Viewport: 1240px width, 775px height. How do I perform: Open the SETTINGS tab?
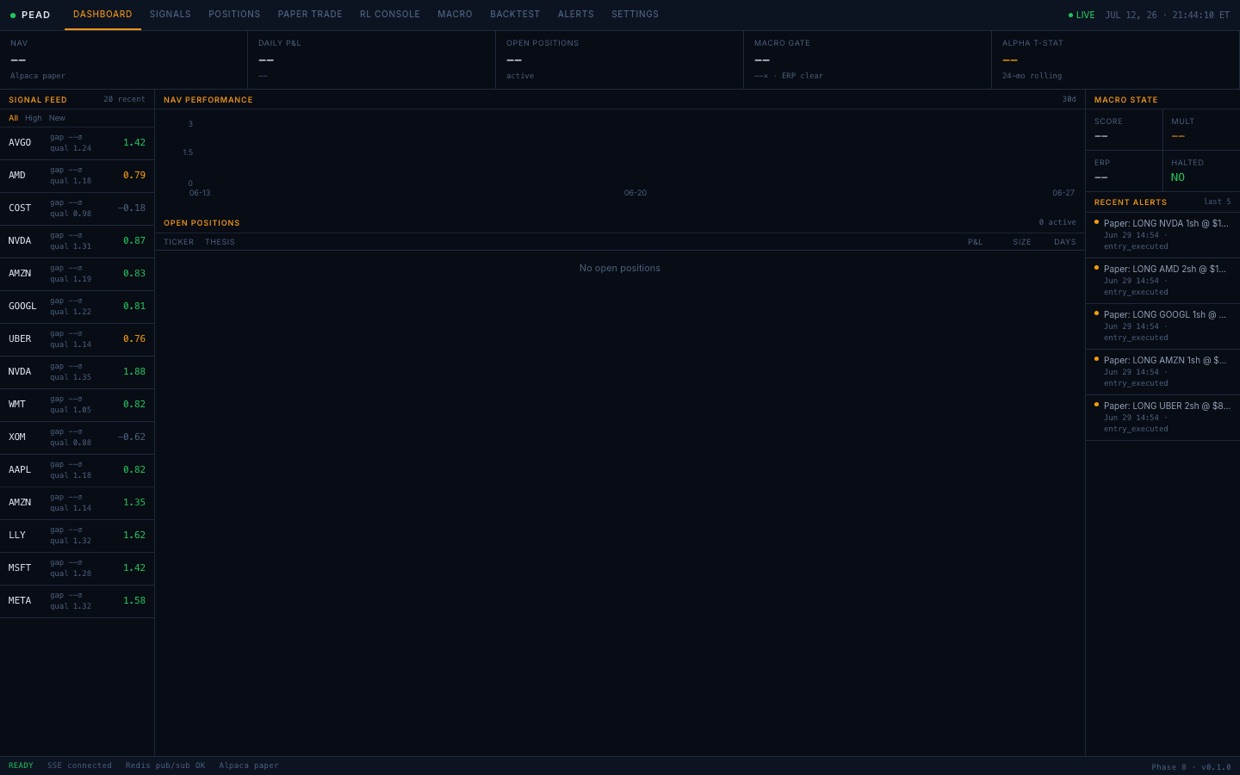(635, 15)
